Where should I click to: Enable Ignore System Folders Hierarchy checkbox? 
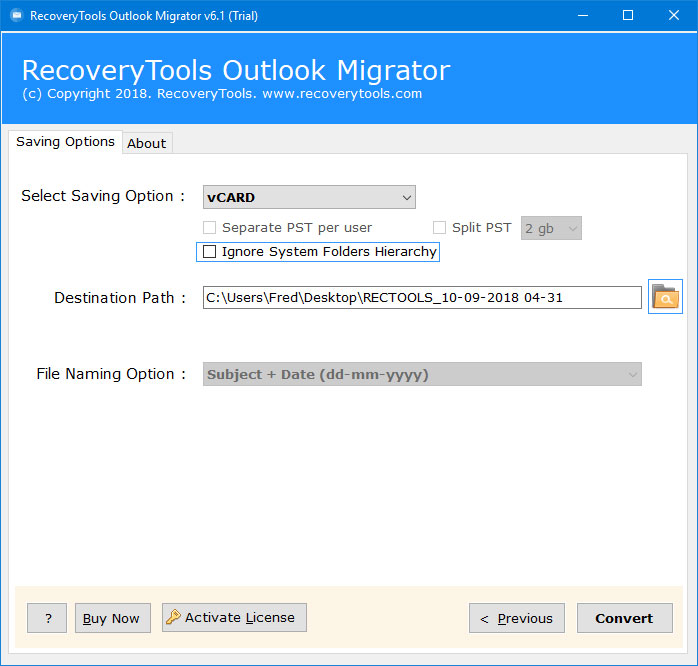[209, 252]
